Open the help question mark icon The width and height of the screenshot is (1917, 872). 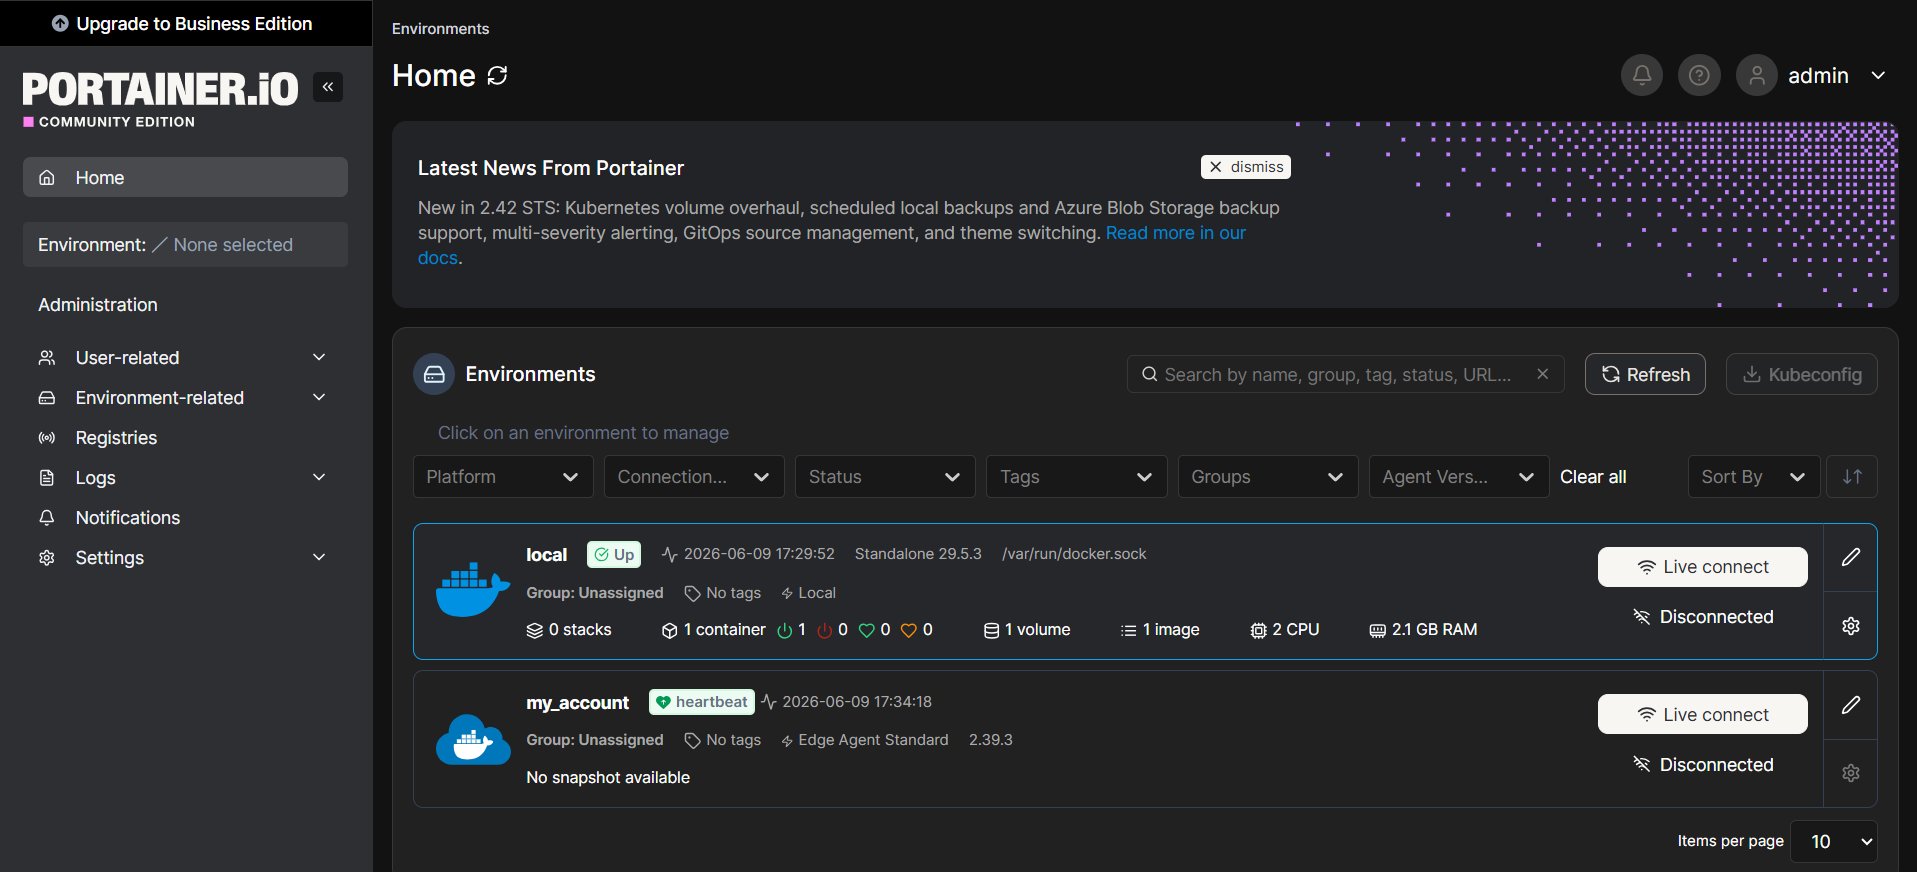(x=1699, y=75)
